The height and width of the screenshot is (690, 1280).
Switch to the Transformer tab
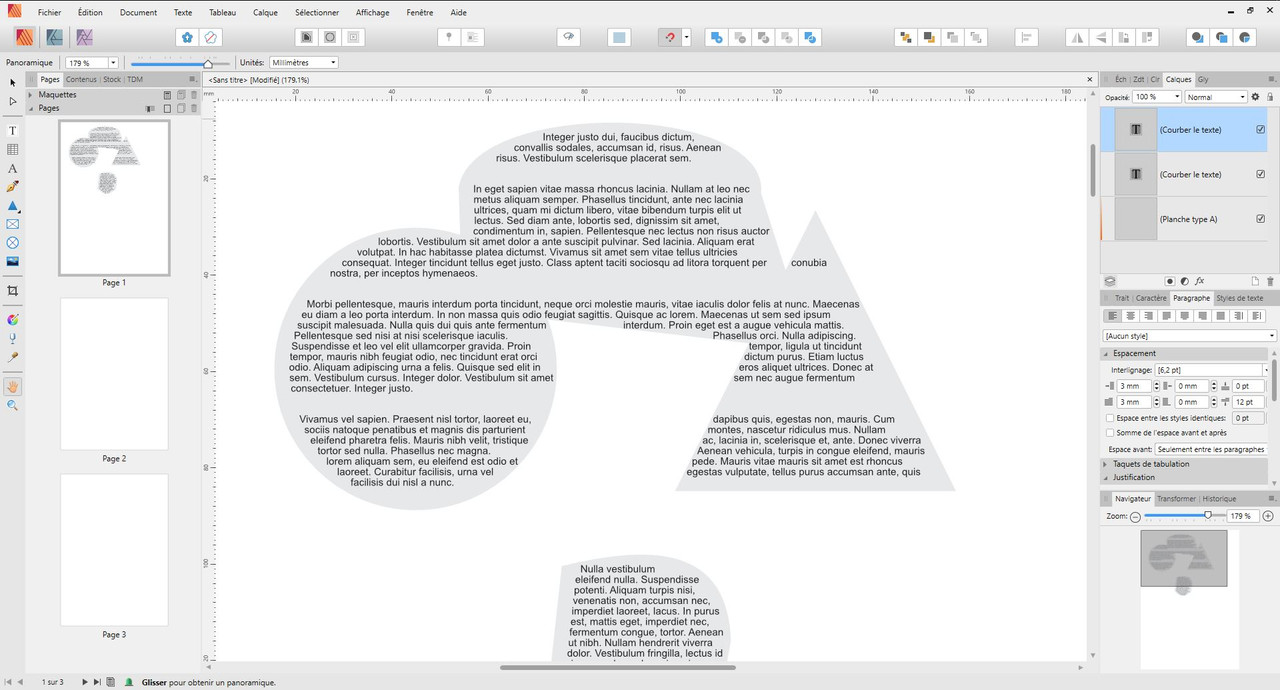(x=1177, y=499)
